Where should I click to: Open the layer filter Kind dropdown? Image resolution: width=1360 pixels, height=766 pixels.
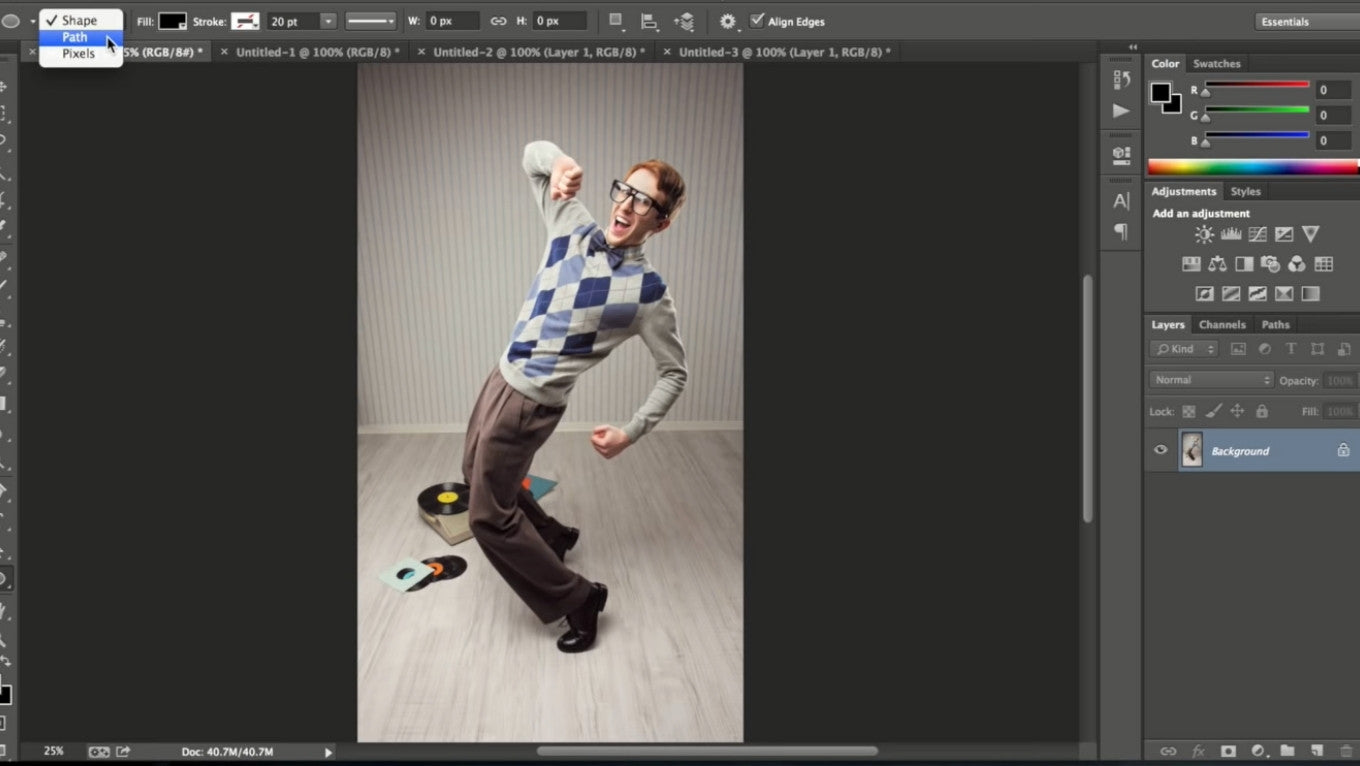(x=1184, y=349)
